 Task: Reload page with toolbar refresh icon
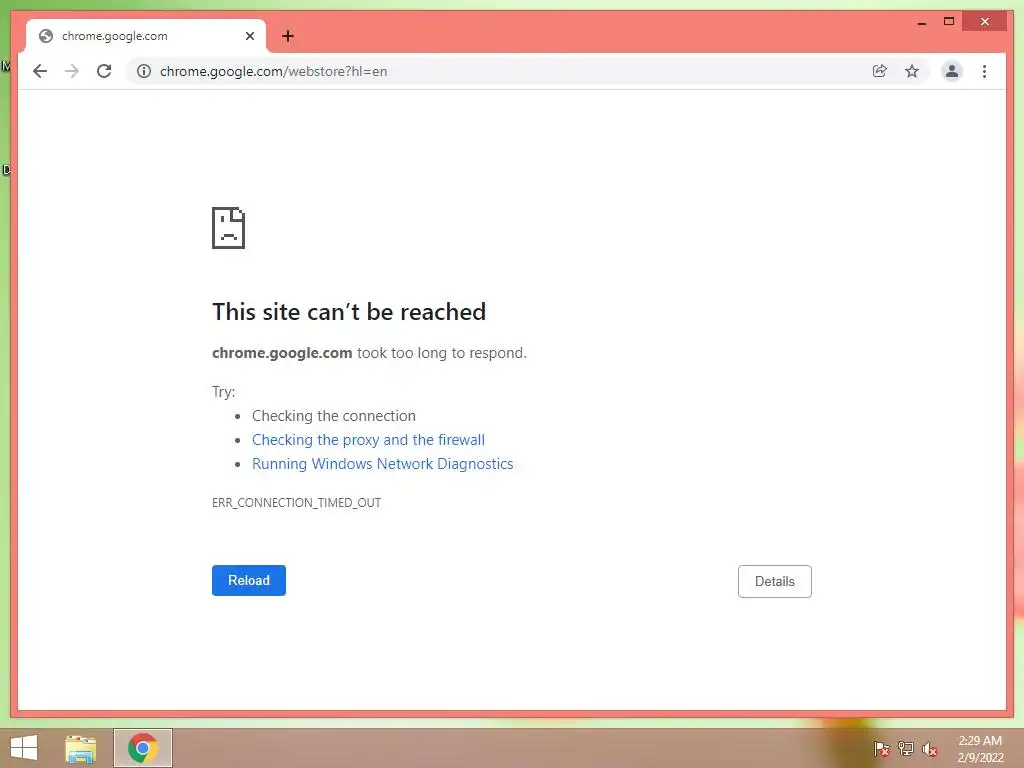[x=104, y=71]
